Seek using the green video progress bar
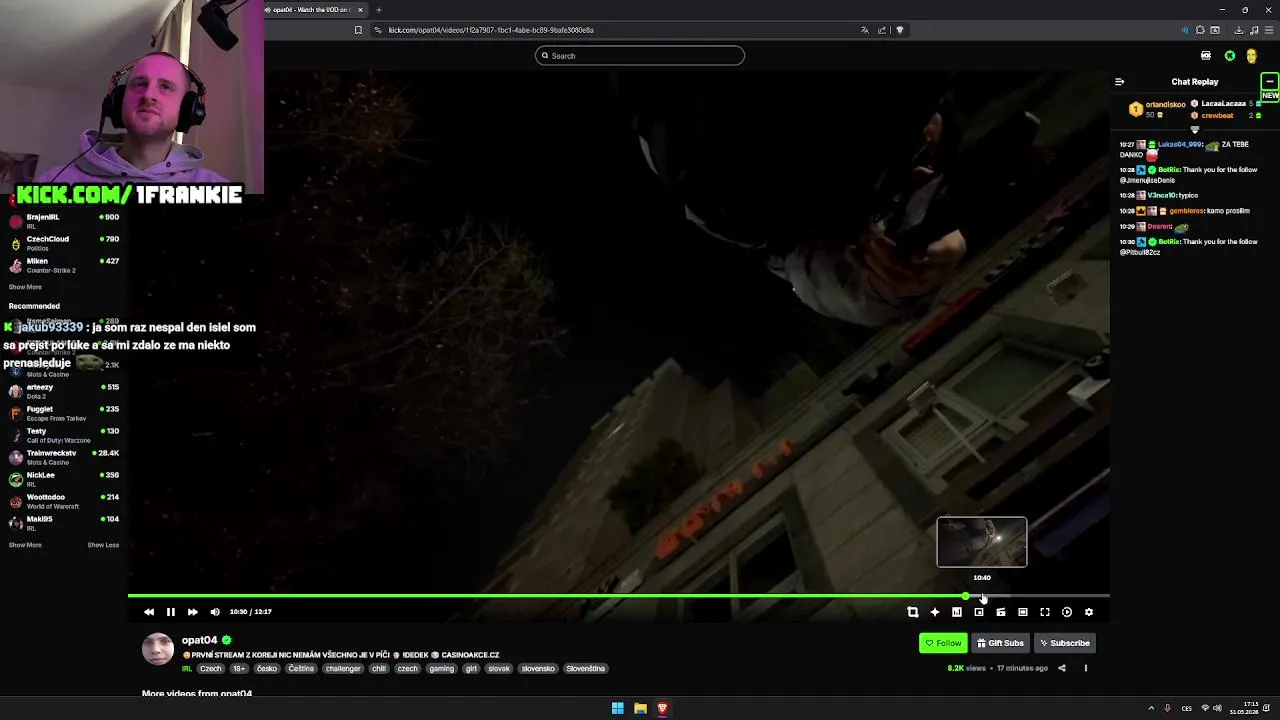This screenshot has height=720, width=1280. [x=618, y=597]
